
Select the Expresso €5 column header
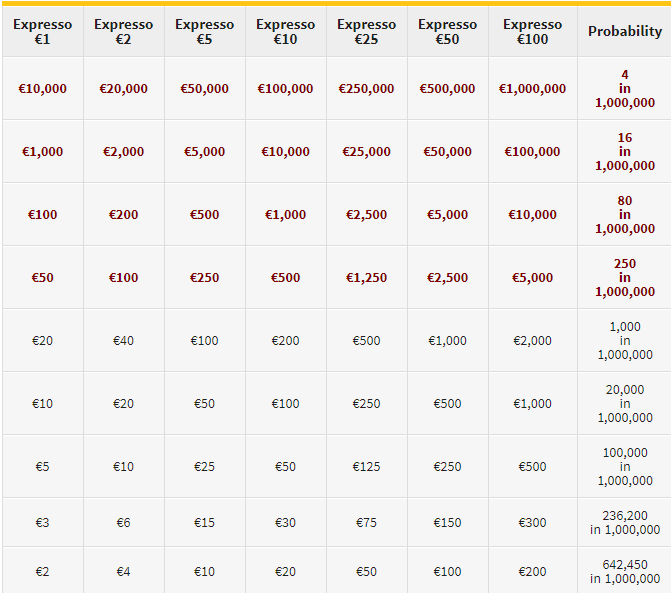204,31
